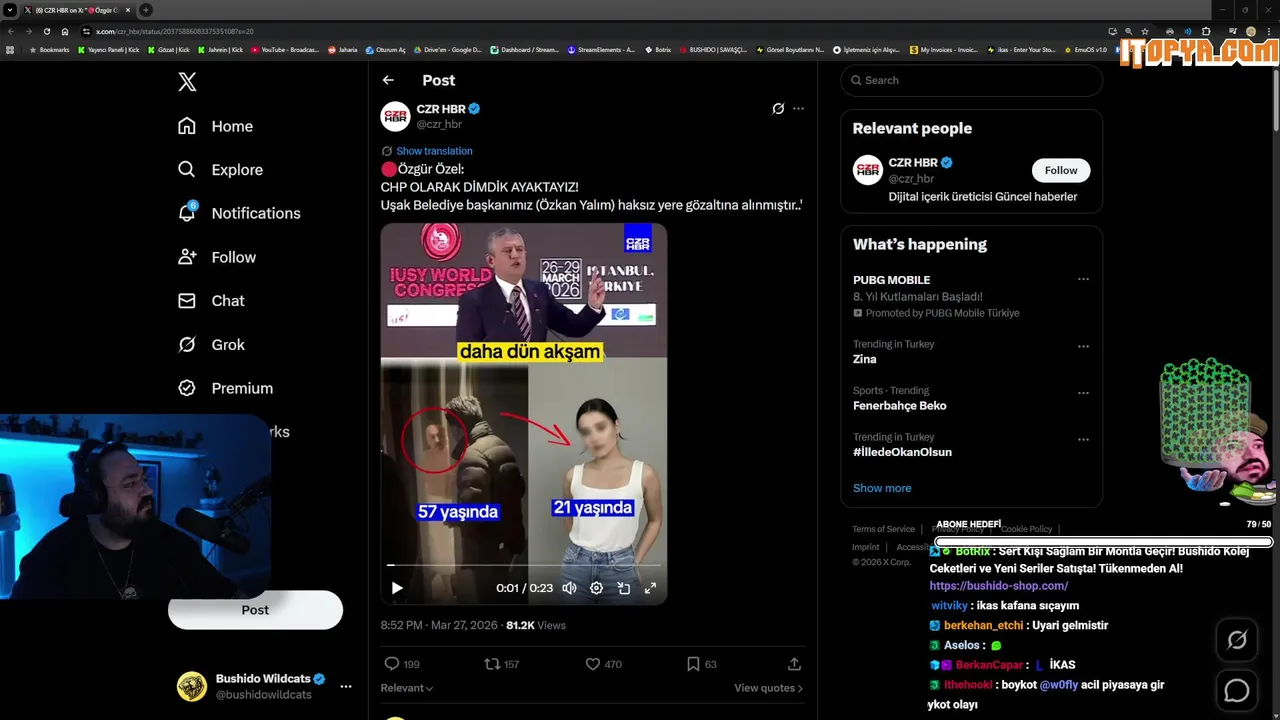The image size is (1280, 720).
Task: Follow CZR HBR in Relevant people
Action: (1061, 170)
